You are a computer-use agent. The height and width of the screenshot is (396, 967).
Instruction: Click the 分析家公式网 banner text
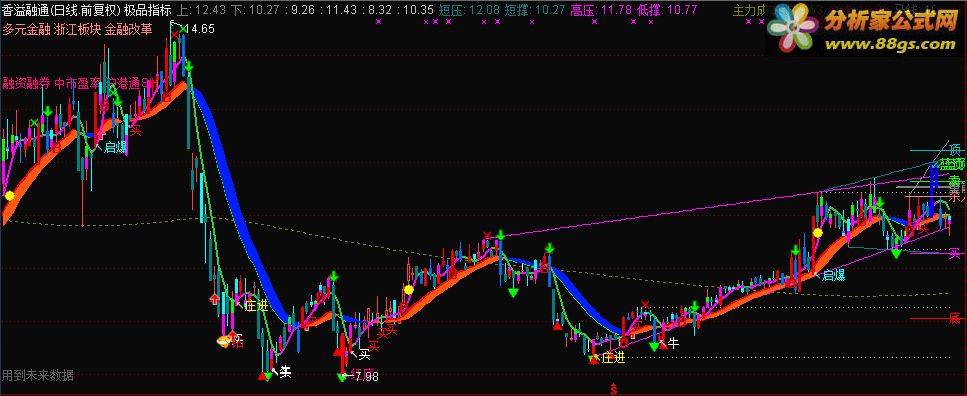point(890,22)
